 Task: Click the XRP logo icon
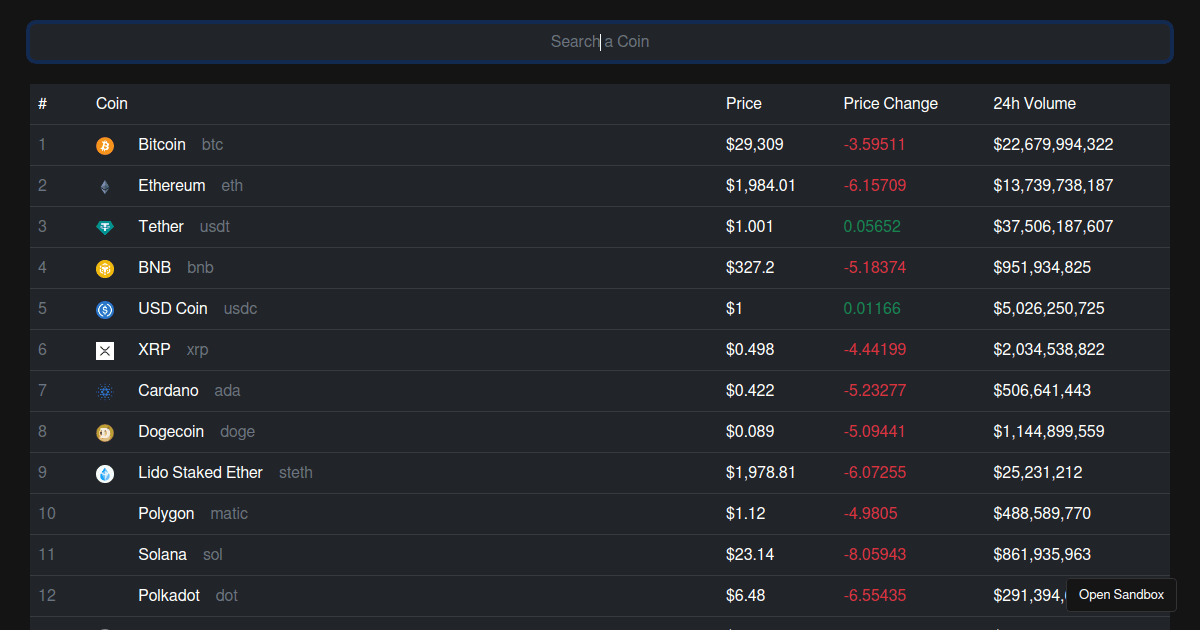[105, 350]
